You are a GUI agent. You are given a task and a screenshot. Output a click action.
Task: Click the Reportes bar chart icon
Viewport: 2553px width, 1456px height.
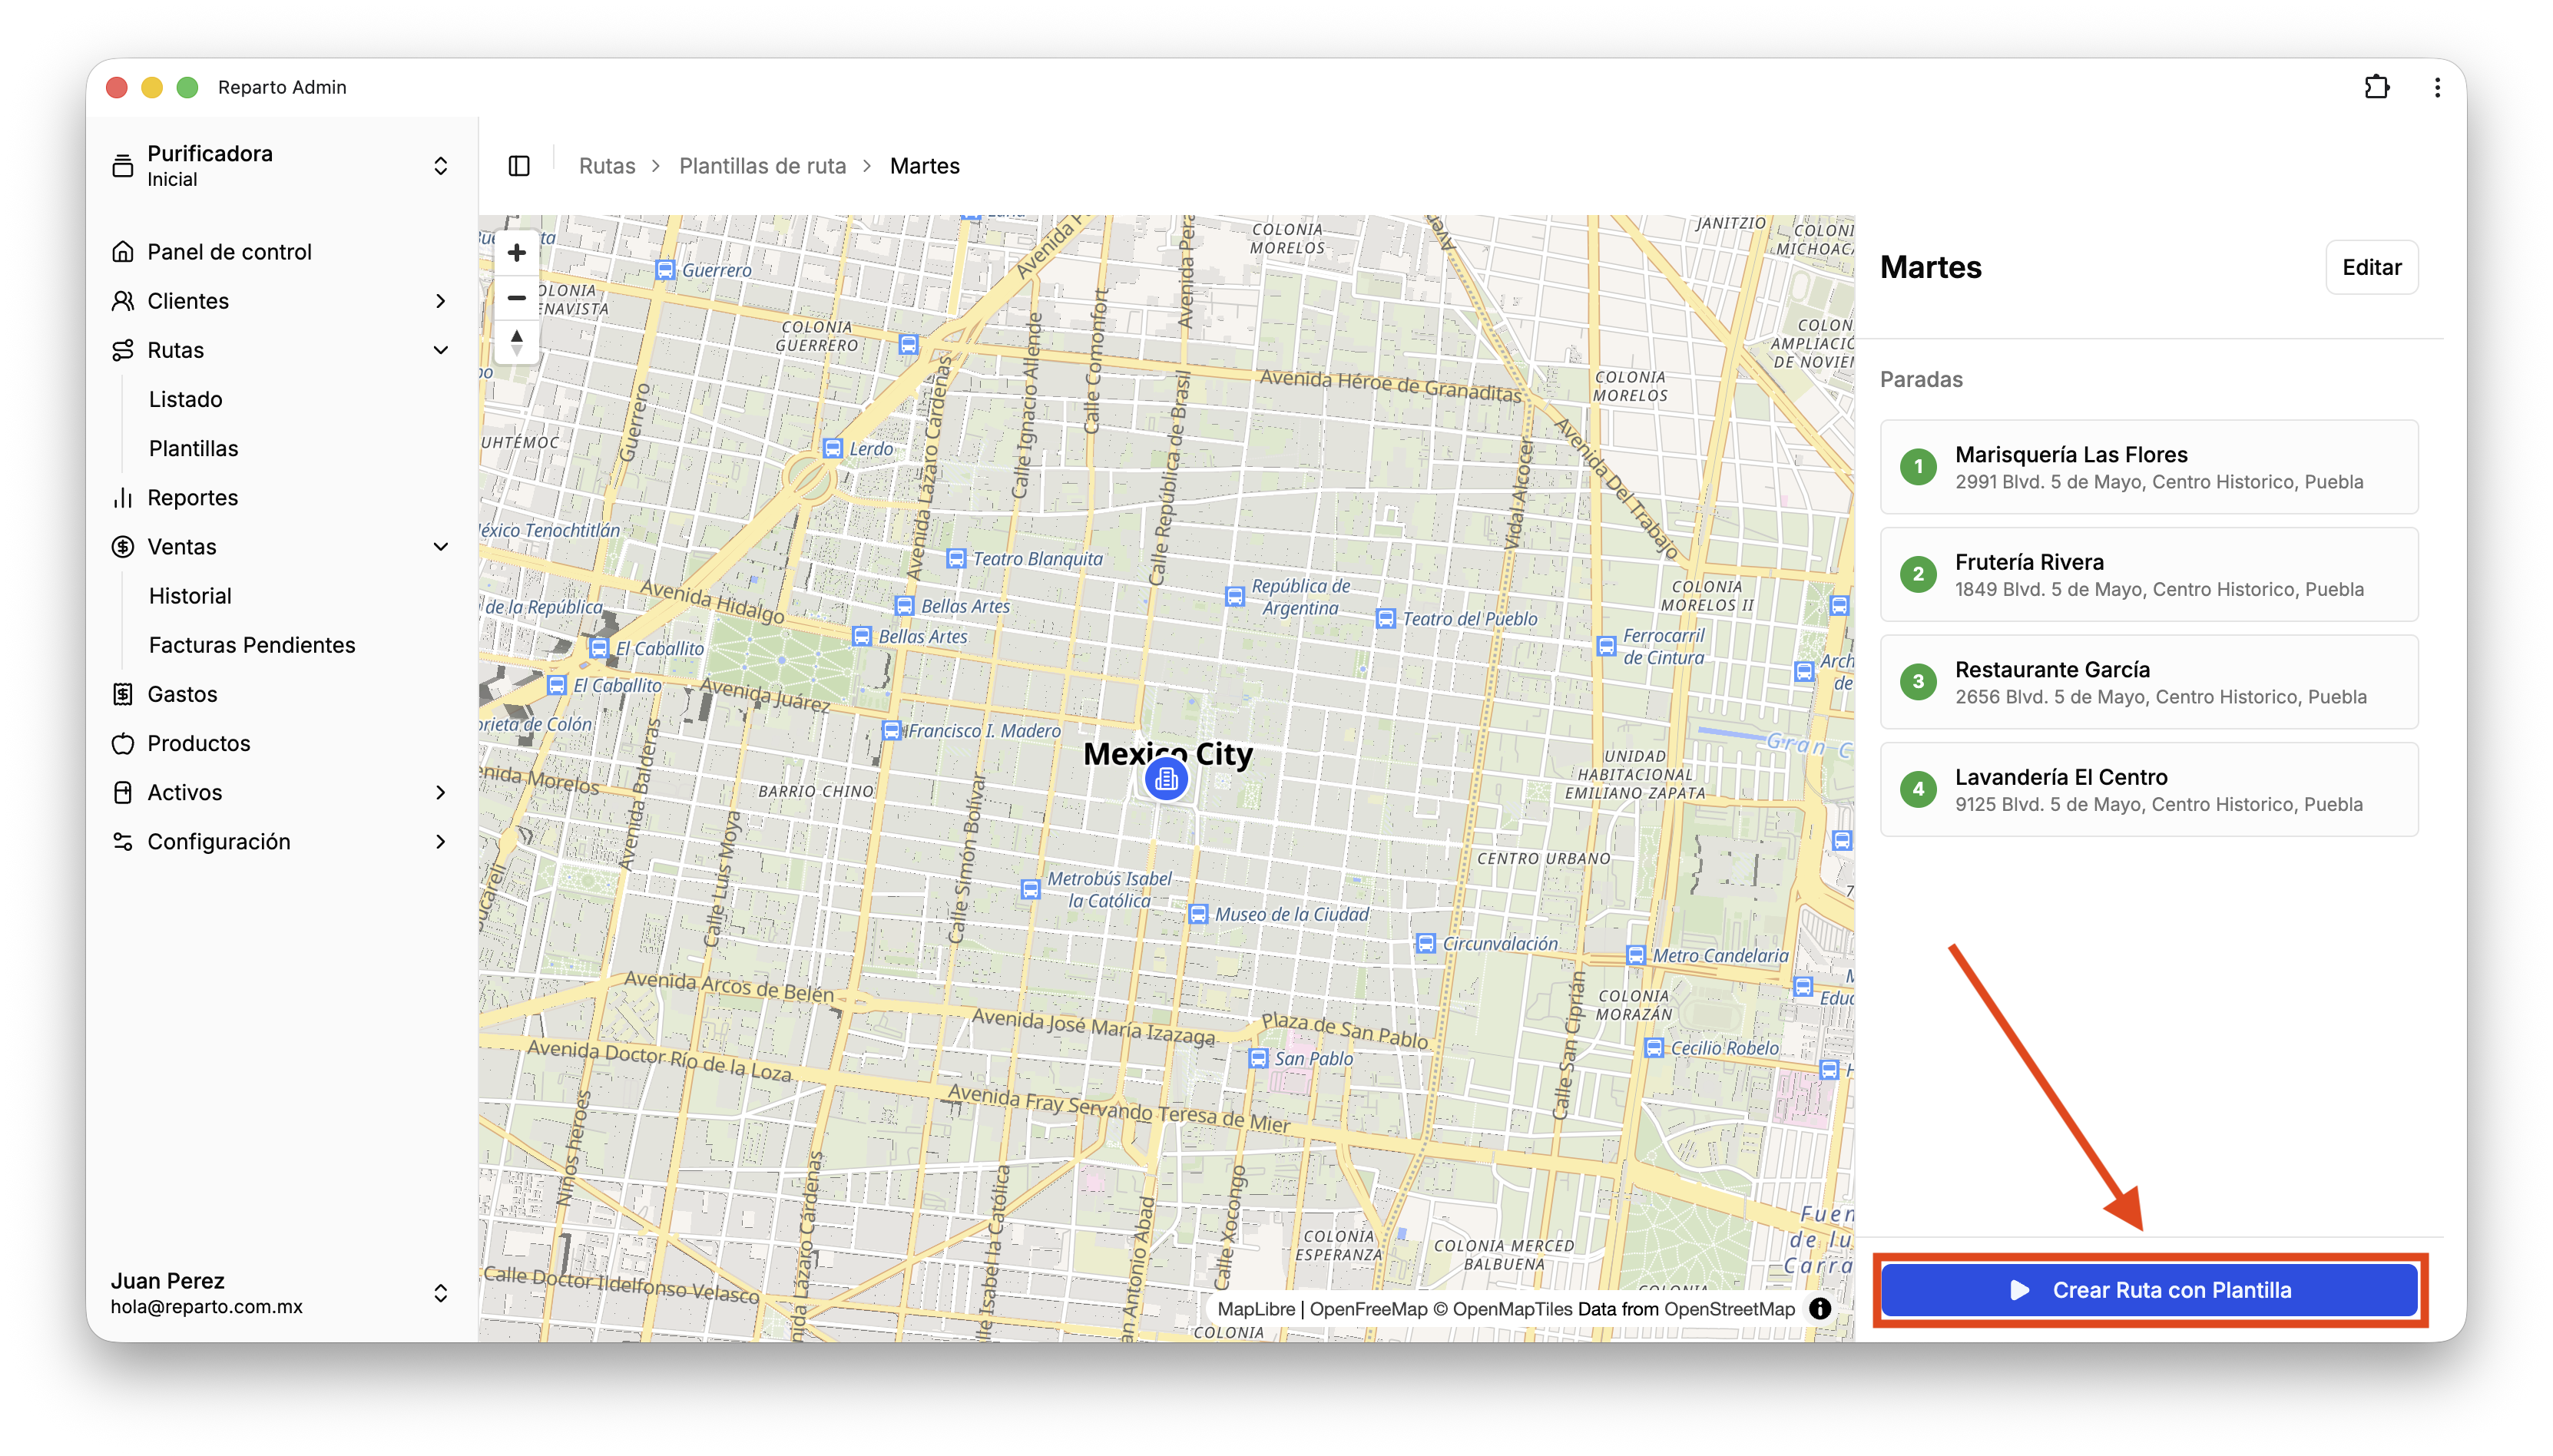(123, 498)
